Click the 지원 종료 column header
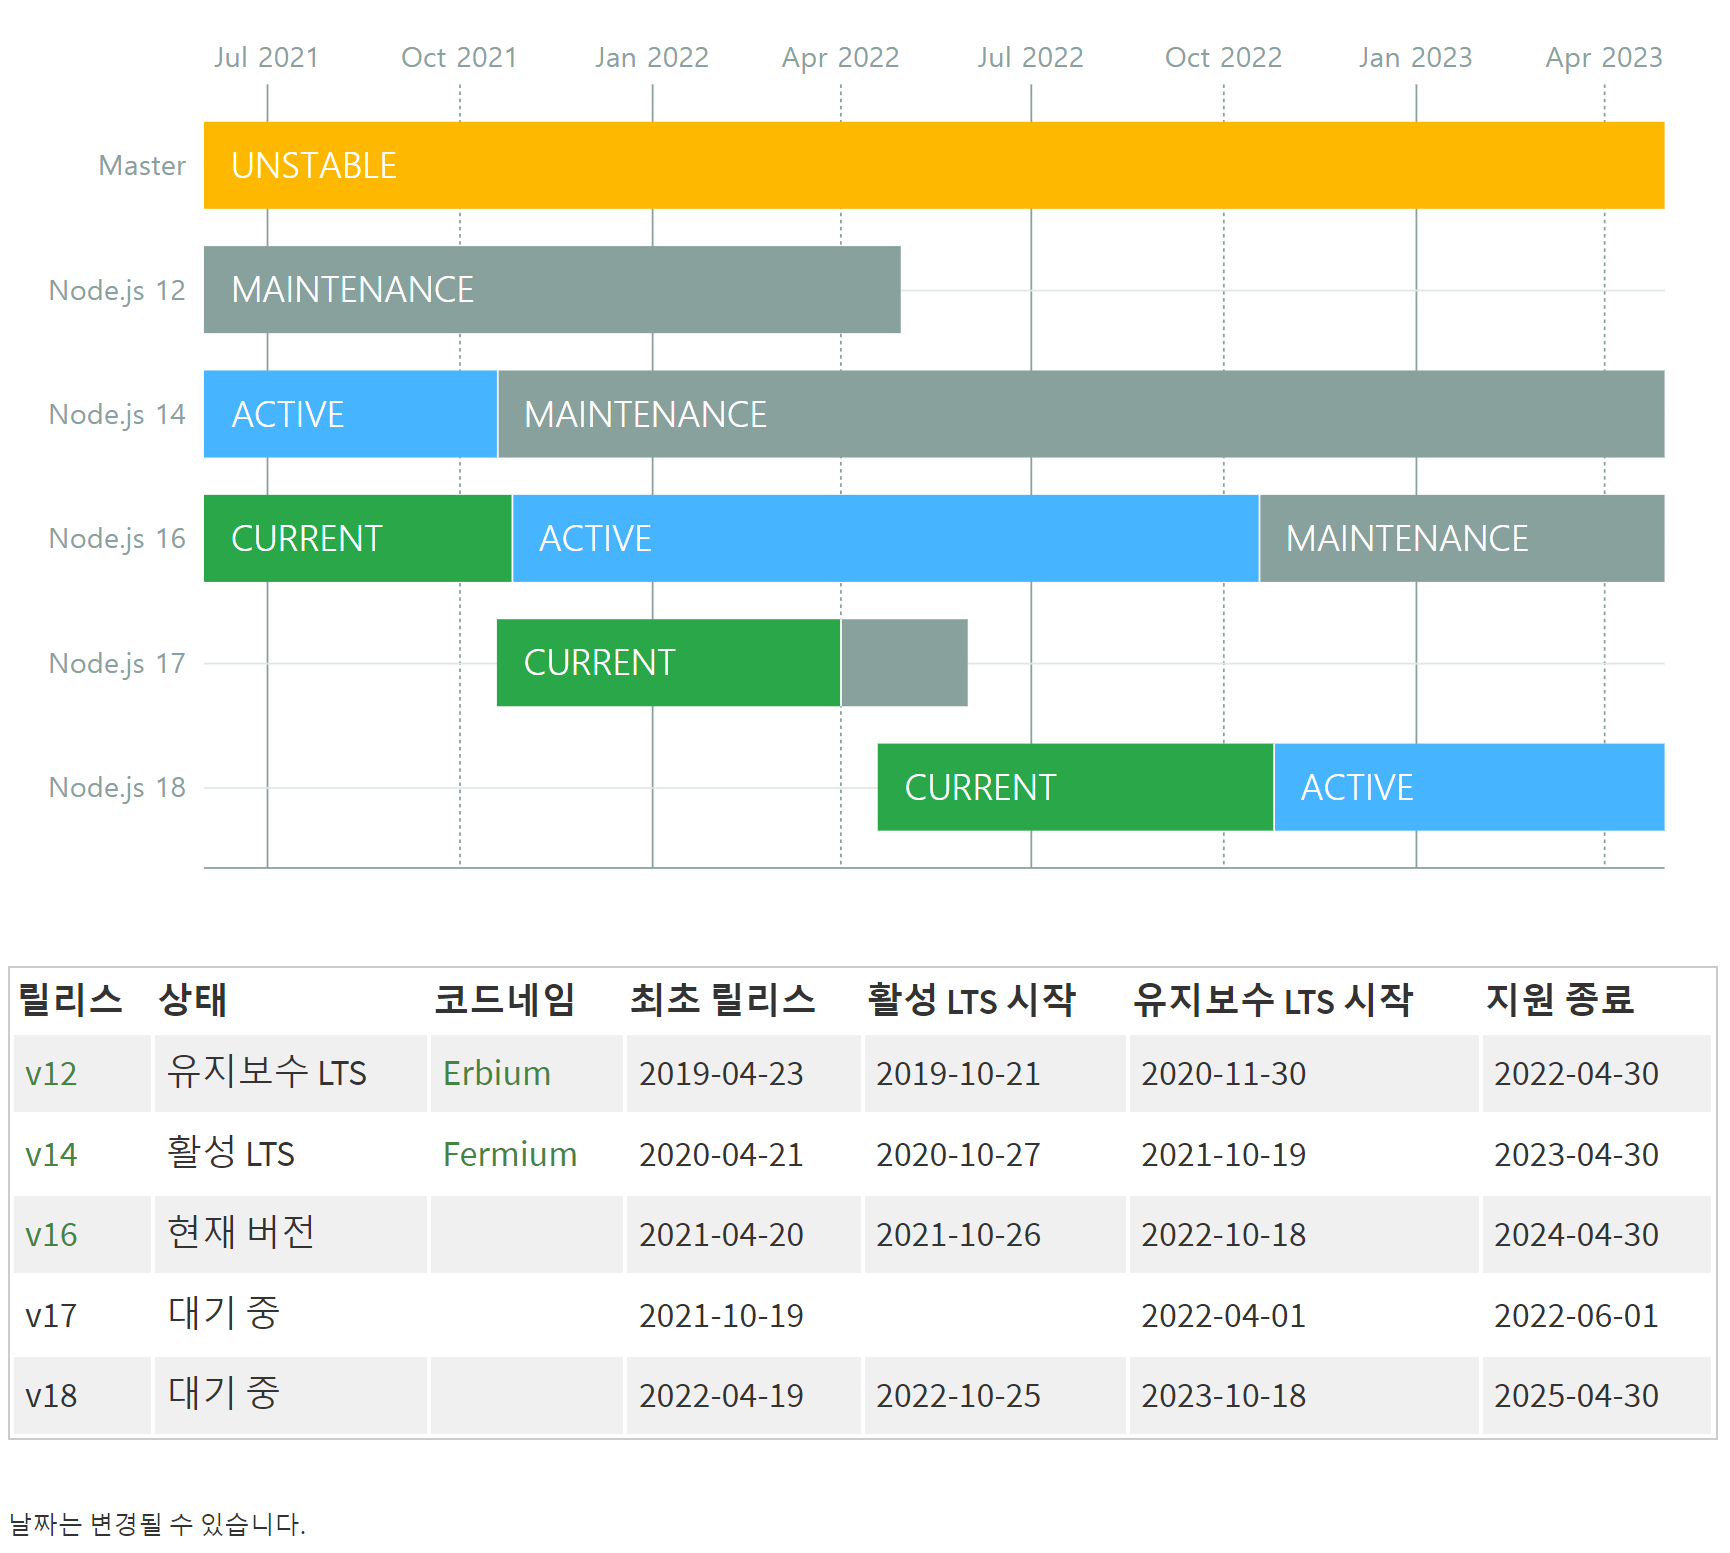This screenshot has height=1553, width=1730. tap(1560, 999)
